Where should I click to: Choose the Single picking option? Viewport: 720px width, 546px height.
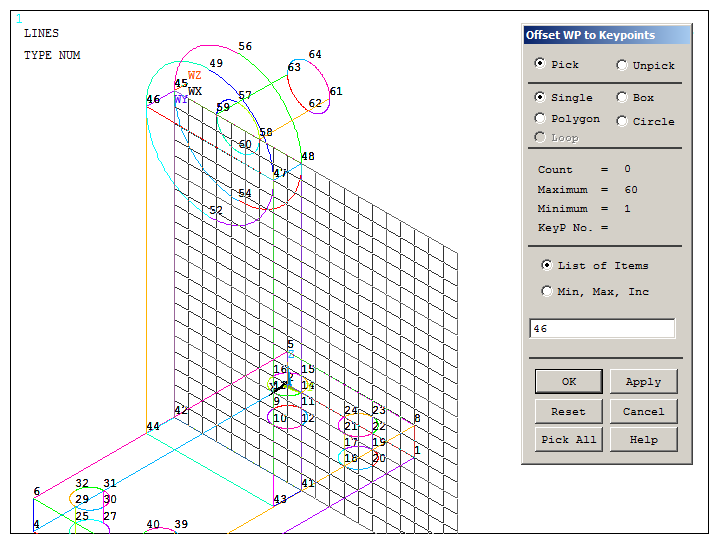point(541,98)
